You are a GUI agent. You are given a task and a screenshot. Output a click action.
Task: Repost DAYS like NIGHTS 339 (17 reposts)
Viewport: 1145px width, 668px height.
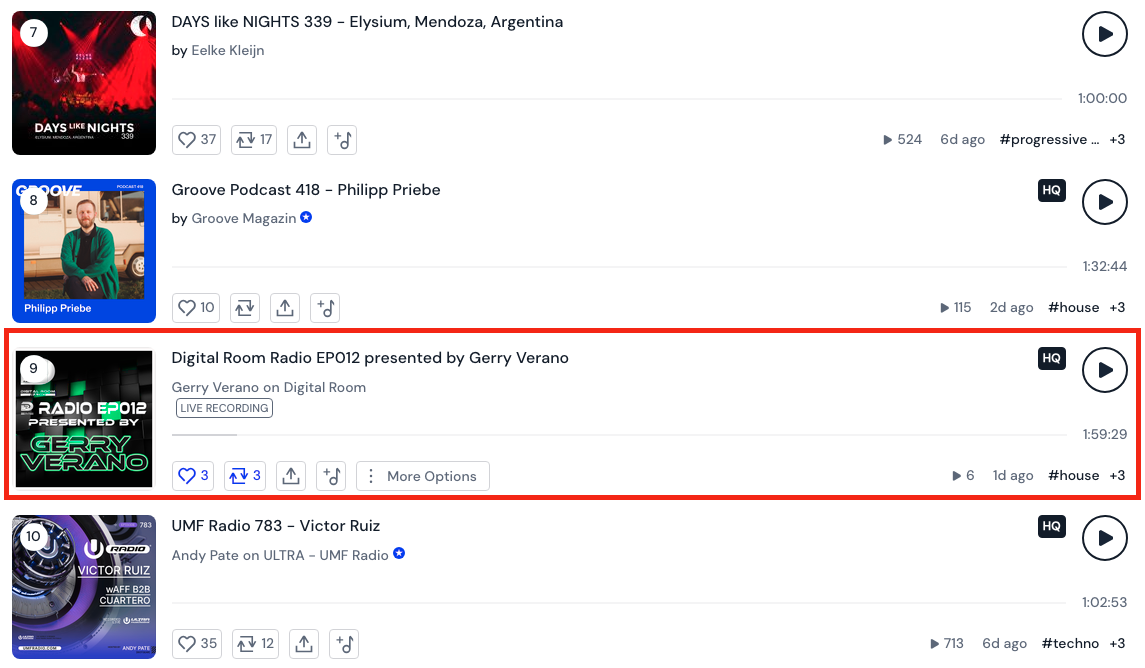(x=254, y=139)
